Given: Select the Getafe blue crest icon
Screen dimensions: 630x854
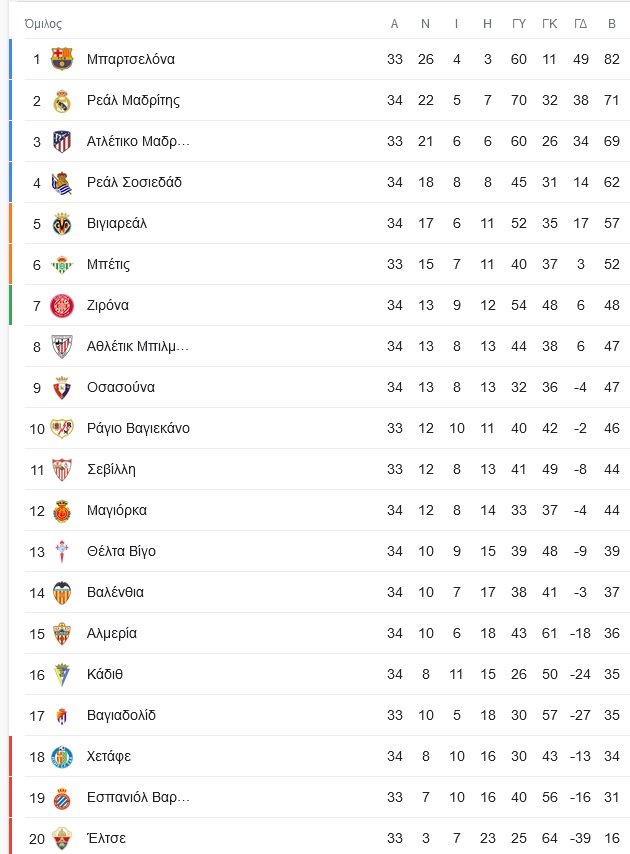Looking at the screenshot, I should click(62, 757).
